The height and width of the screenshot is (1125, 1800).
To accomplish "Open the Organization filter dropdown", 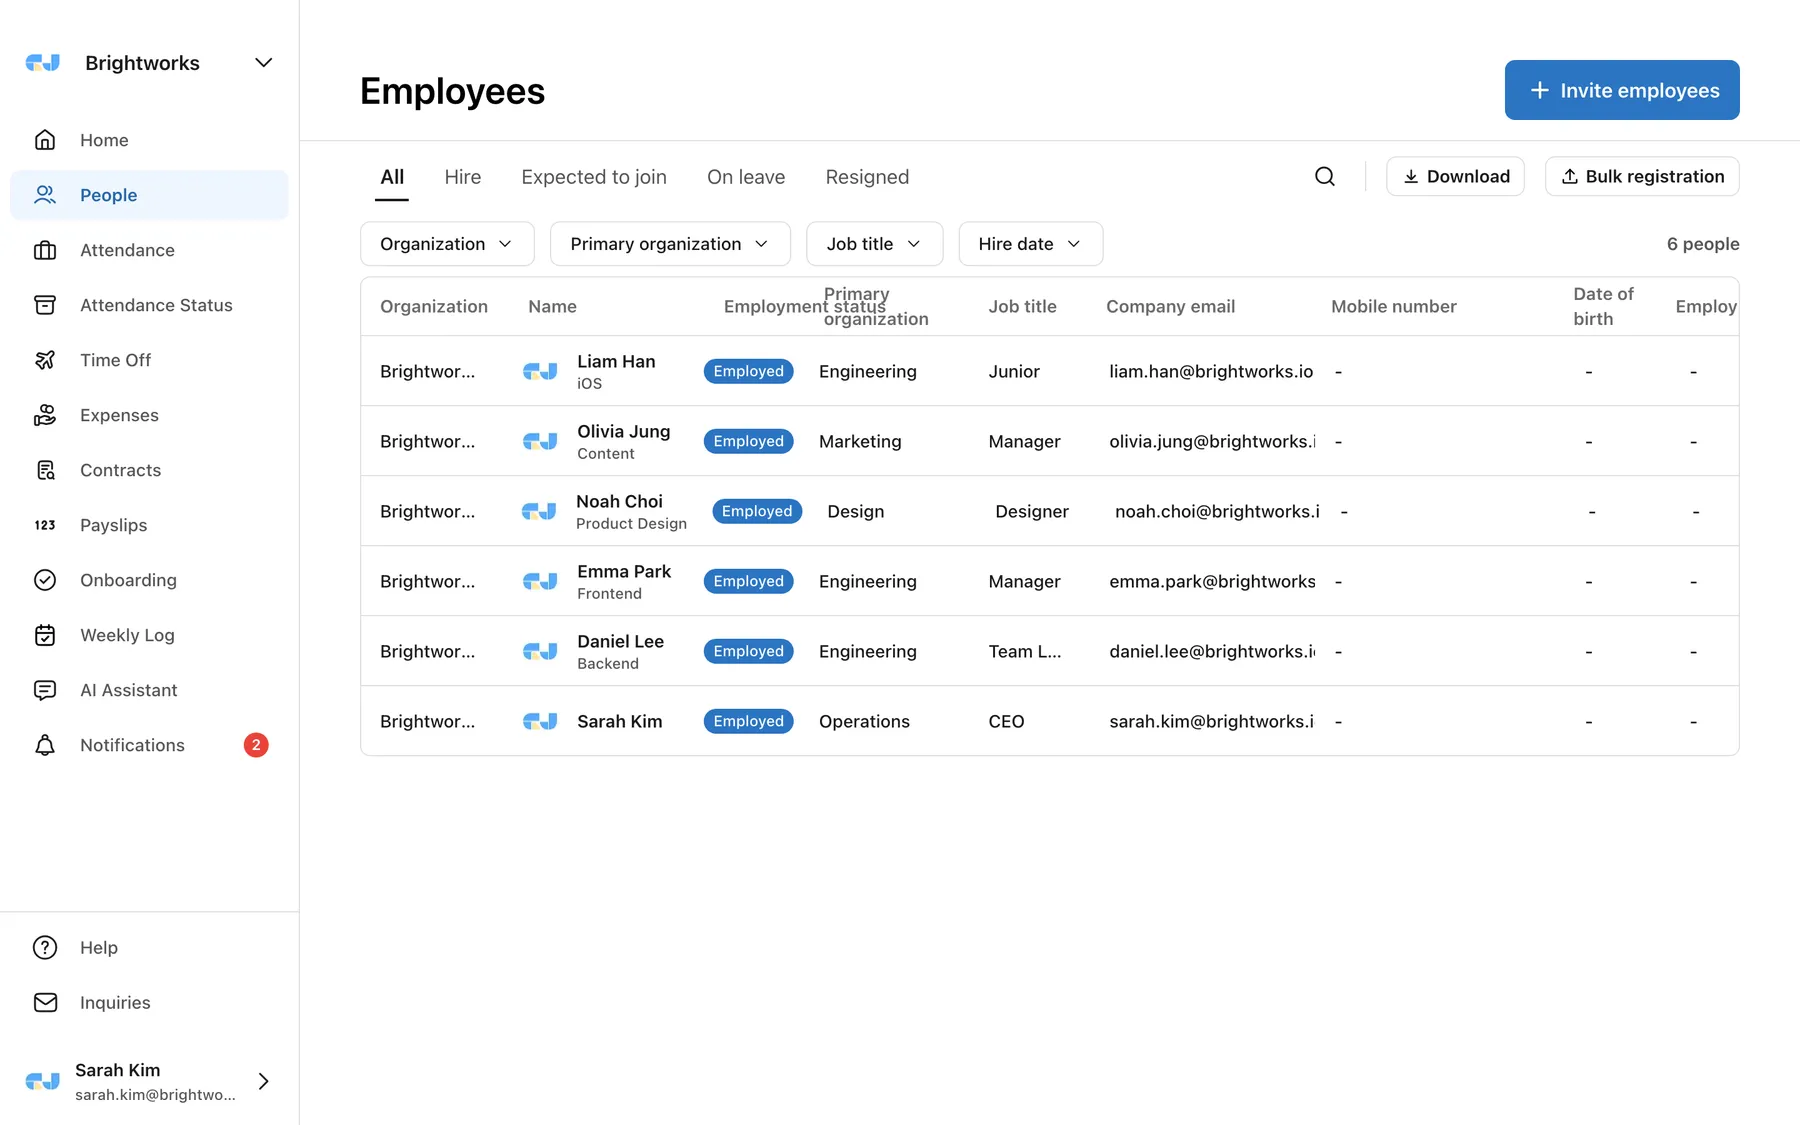I will pos(447,244).
